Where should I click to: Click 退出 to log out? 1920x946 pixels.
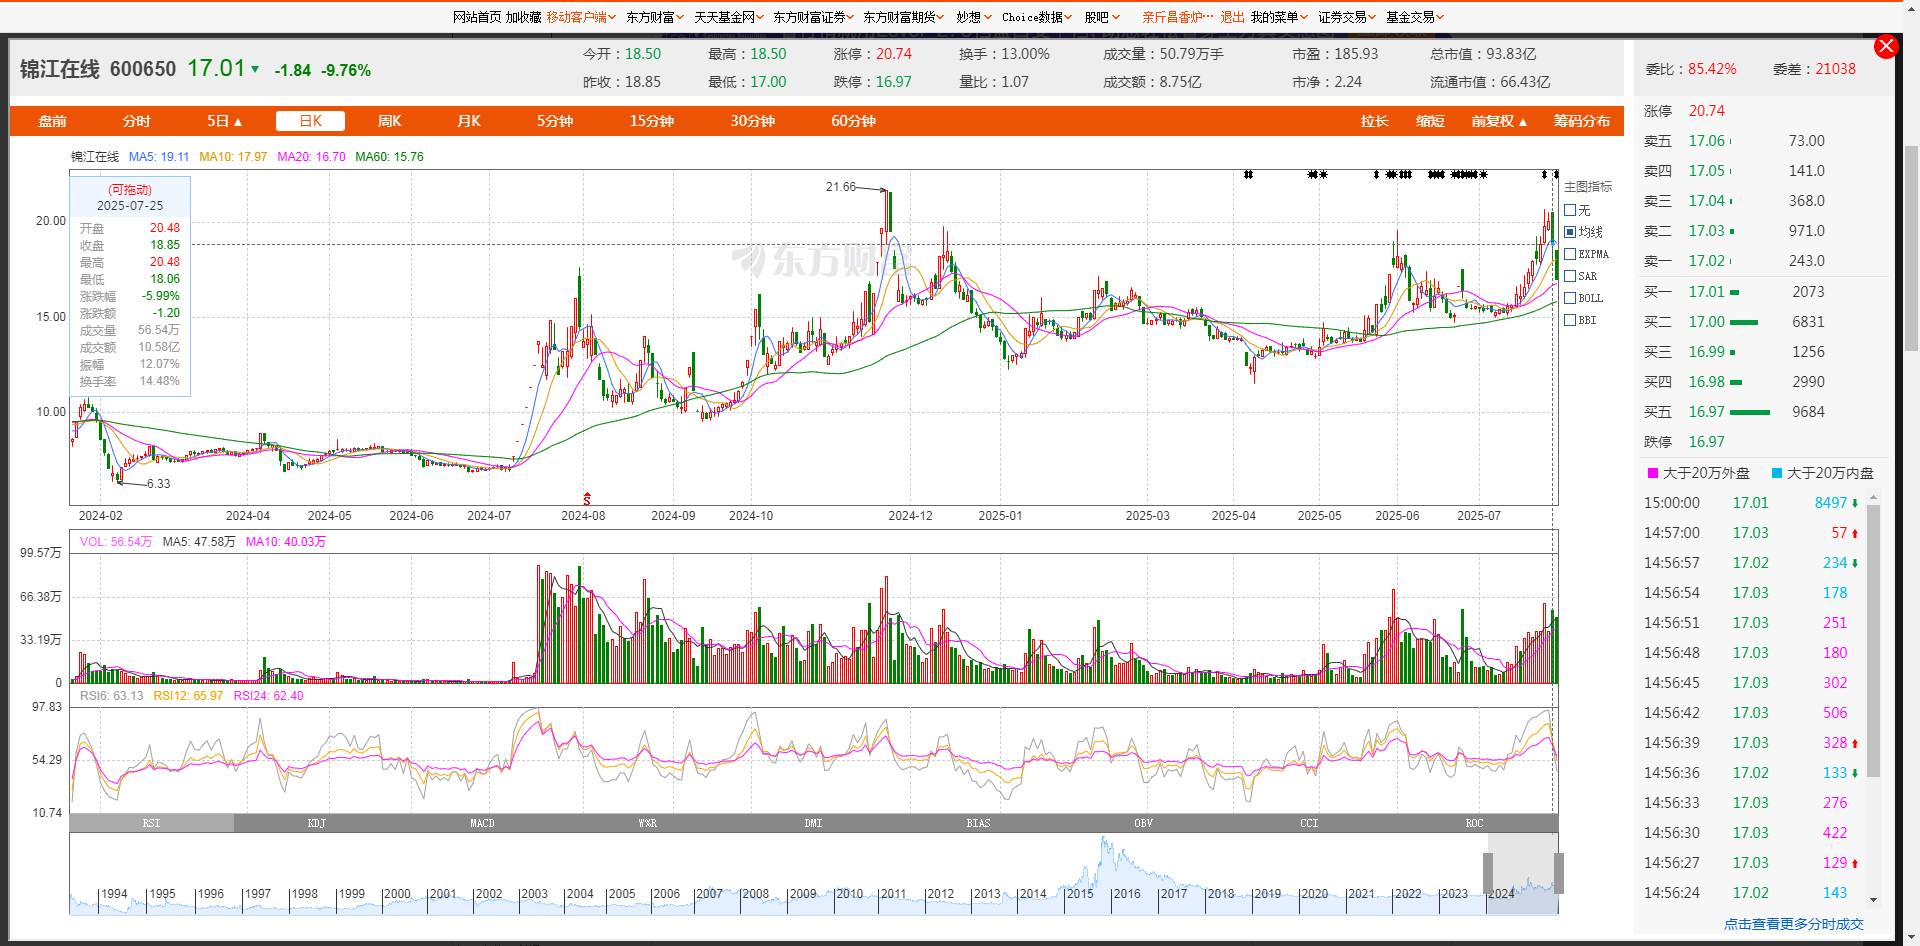tap(1232, 17)
